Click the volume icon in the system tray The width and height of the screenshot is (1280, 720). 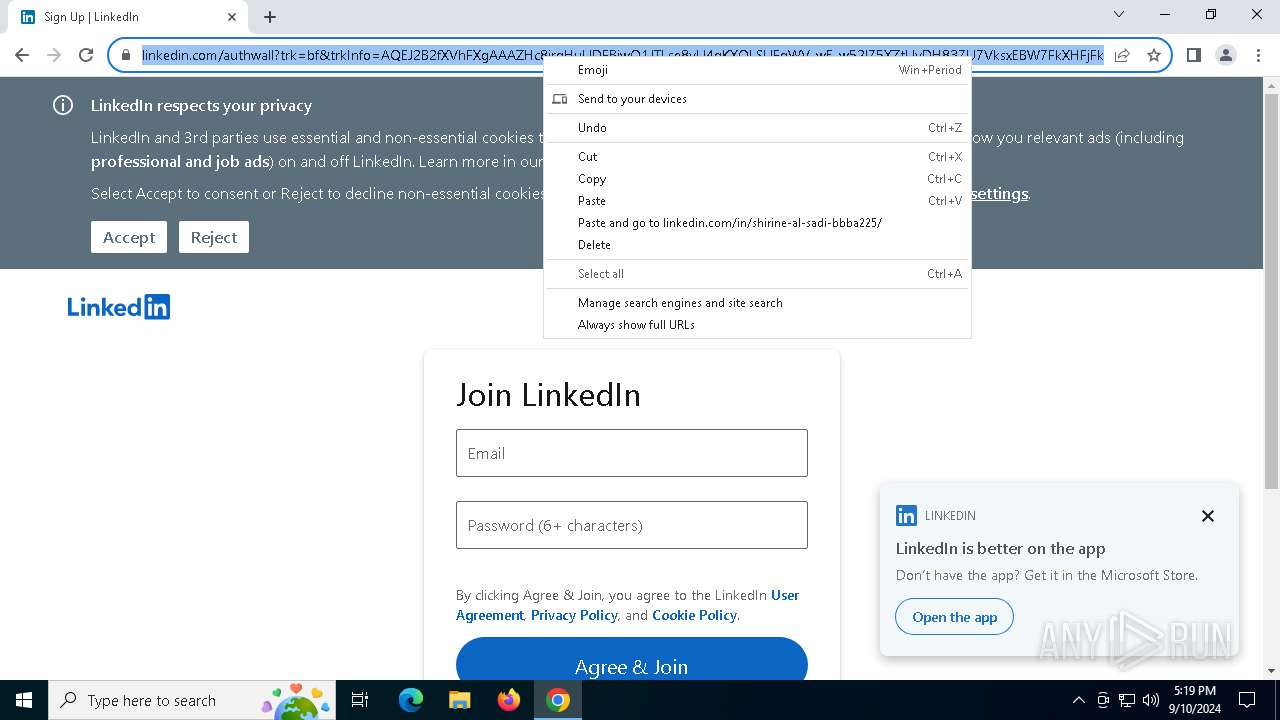(1151, 700)
